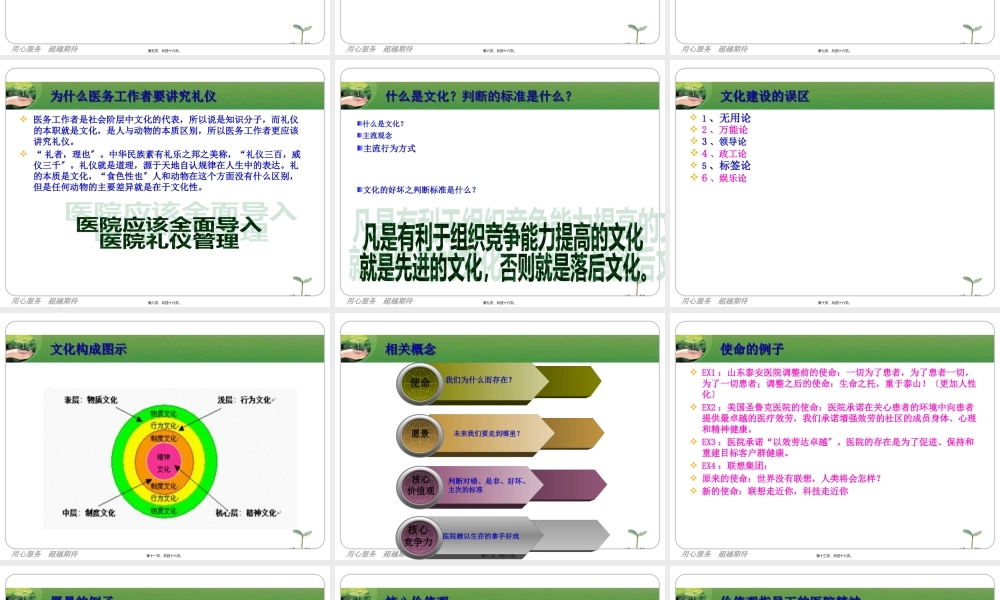Toggle the diamond bullet before 1、无用论
Image resolution: width=1000 pixels, height=600 pixels.
(692, 117)
